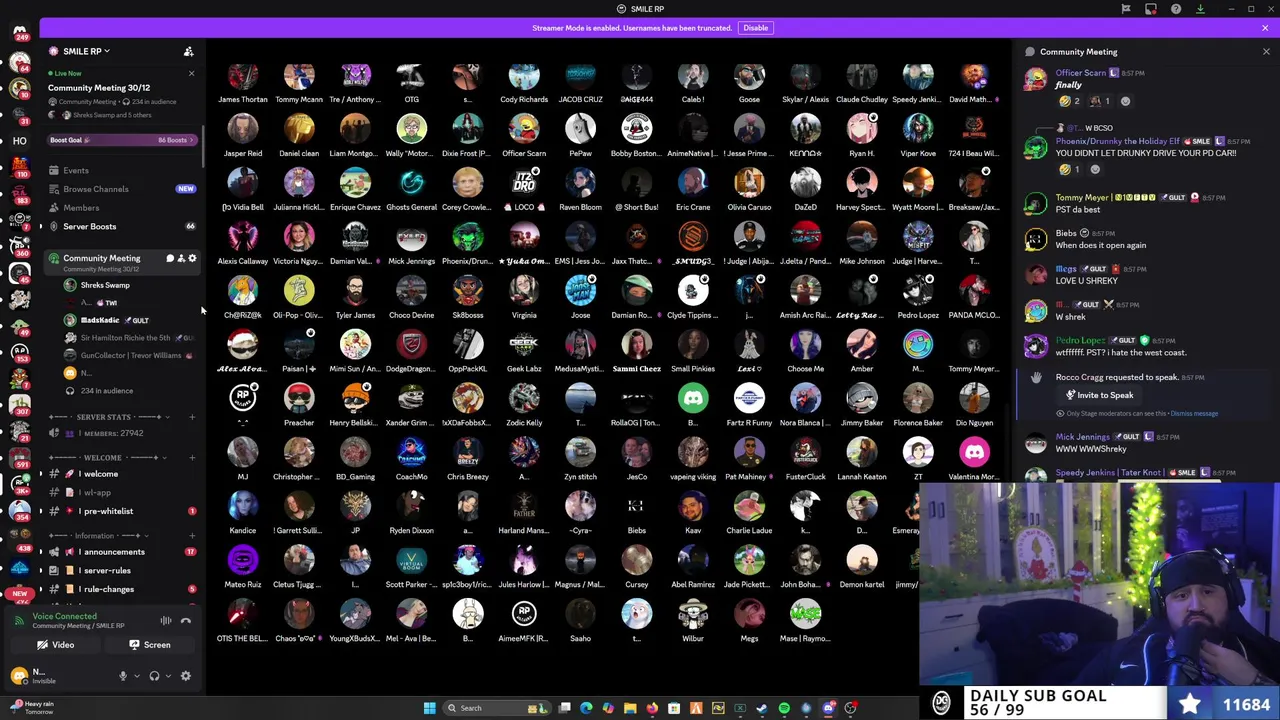
Task: Open the pinned/bookmark icon in title bar
Action: (1126, 9)
